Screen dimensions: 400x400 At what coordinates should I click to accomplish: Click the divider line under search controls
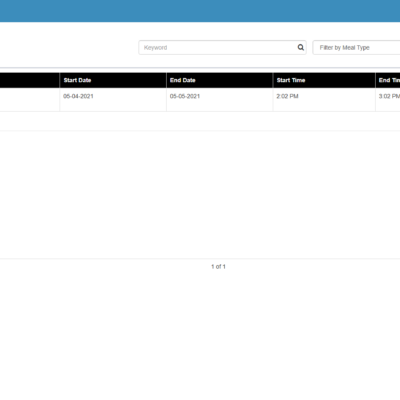click(200, 68)
